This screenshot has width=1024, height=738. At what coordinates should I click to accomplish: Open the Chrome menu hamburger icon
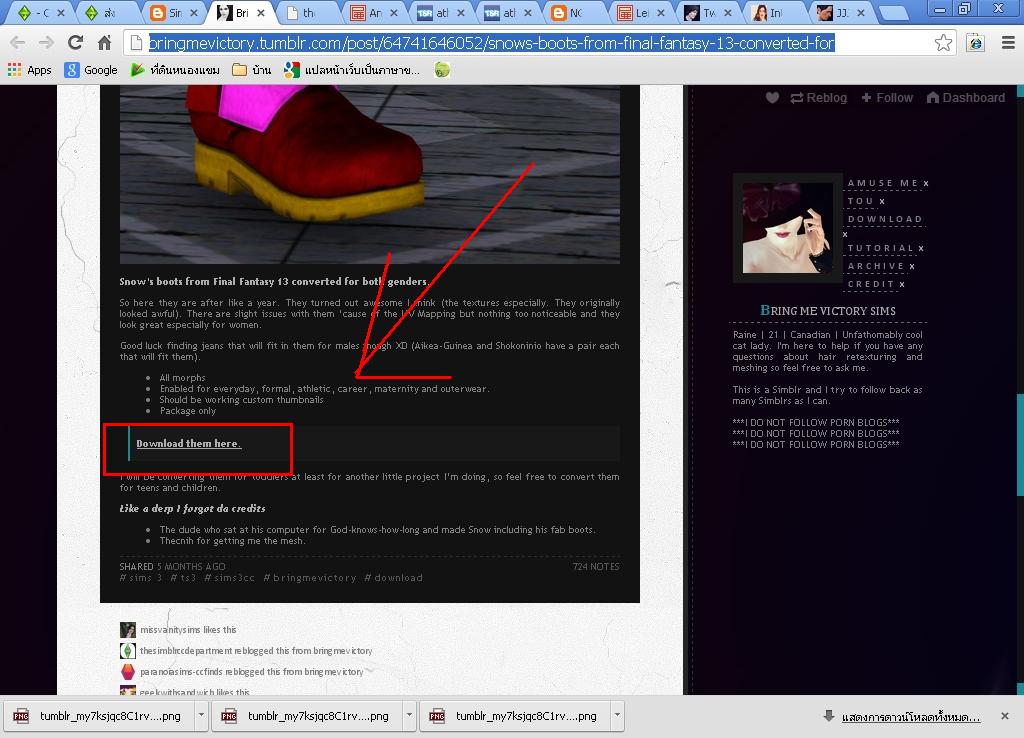tap(1008, 43)
